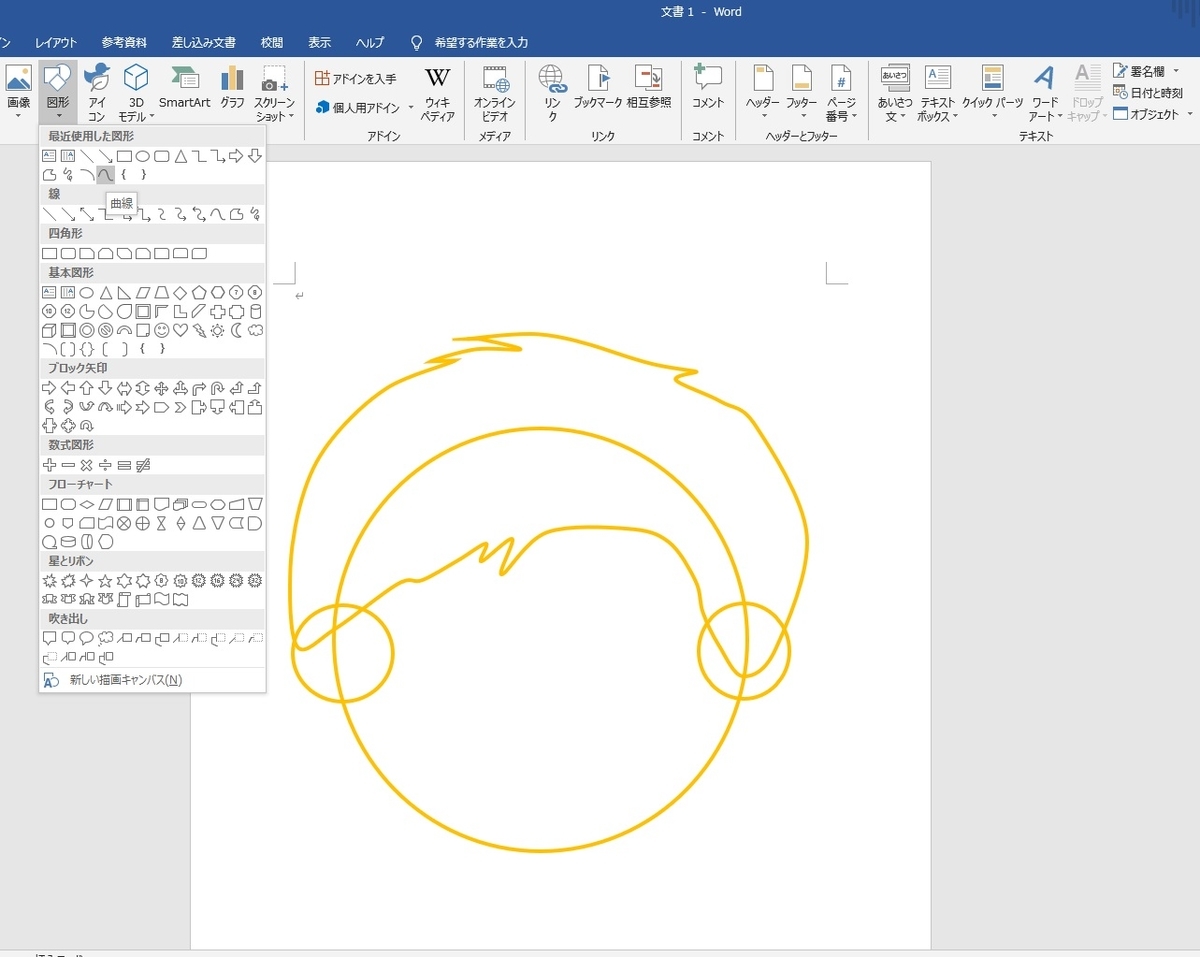Open 相互参照 cross-reference
The width and height of the screenshot is (1200, 957).
(649, 88)
